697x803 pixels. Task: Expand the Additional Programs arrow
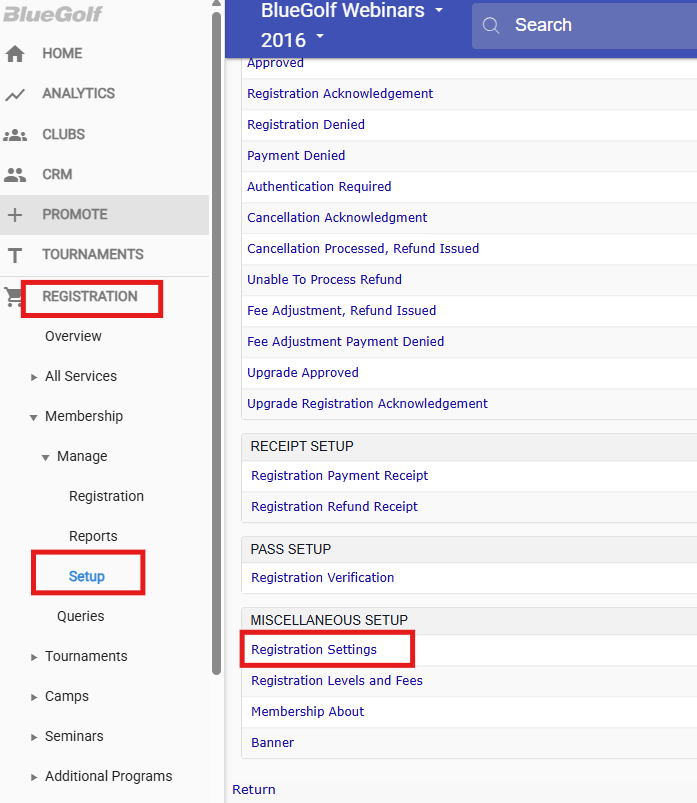point(34,777)
